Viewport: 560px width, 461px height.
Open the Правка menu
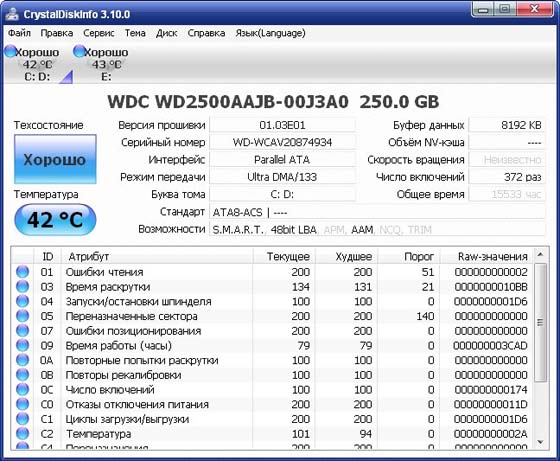[57, 33]
